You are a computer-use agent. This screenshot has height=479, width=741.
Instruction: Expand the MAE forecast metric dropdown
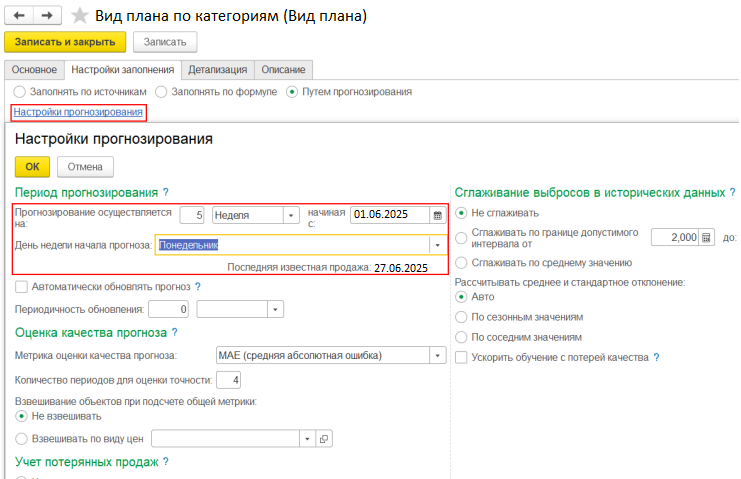tap(437, 355)
